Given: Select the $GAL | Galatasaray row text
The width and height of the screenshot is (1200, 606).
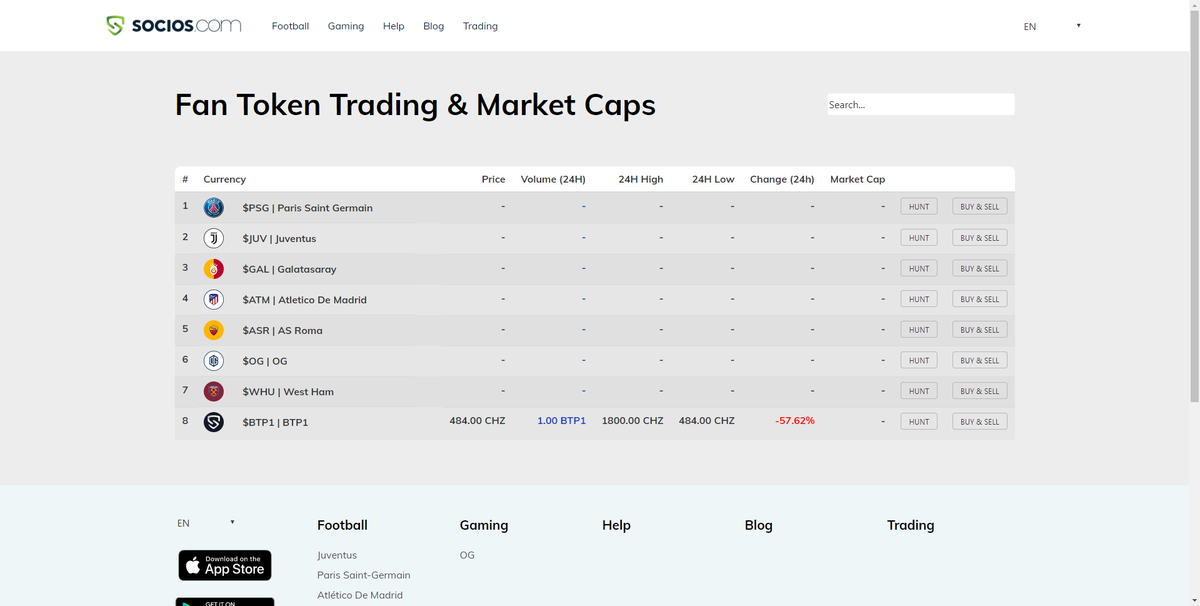Looking at the screenshot, I should point(289,270).
